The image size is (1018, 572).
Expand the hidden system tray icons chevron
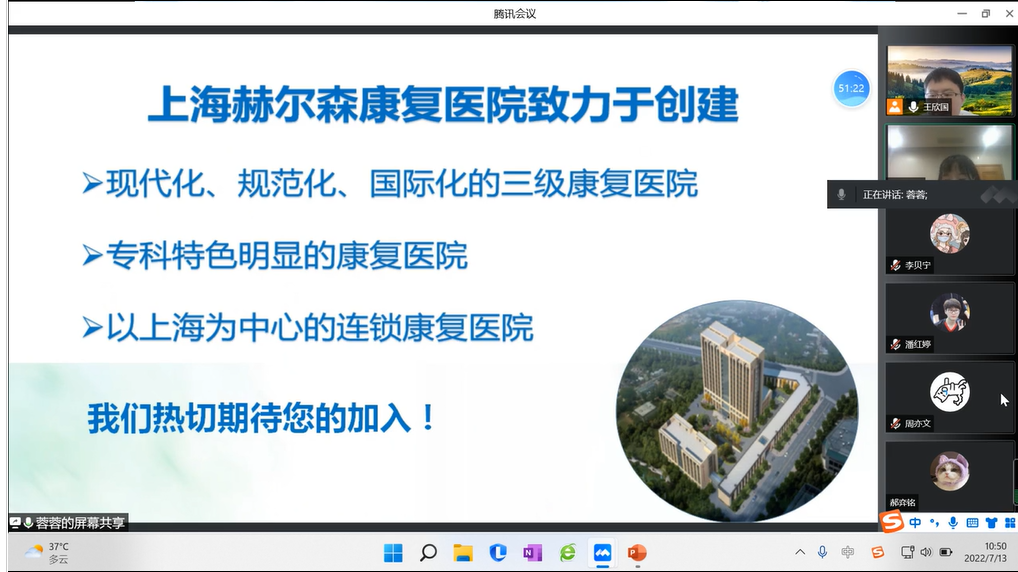[x=799, y=552]
